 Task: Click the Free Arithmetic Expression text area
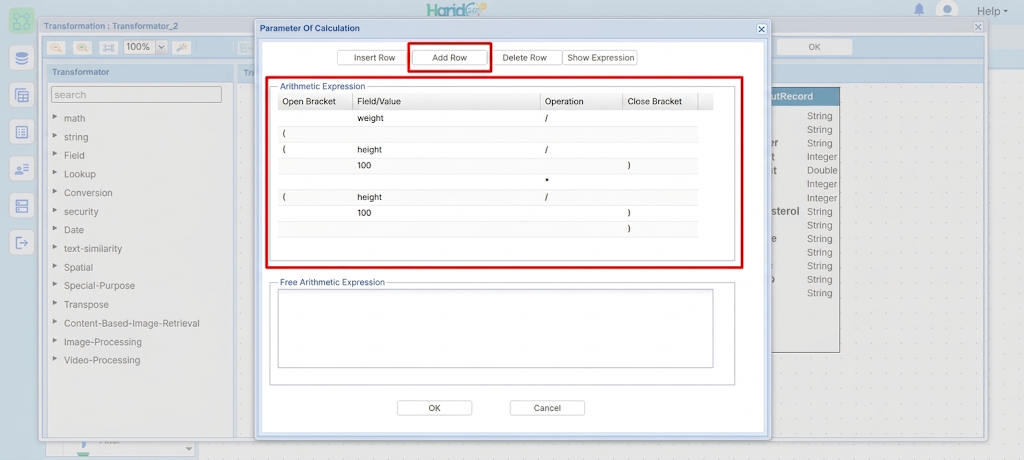tap(495, 329)
